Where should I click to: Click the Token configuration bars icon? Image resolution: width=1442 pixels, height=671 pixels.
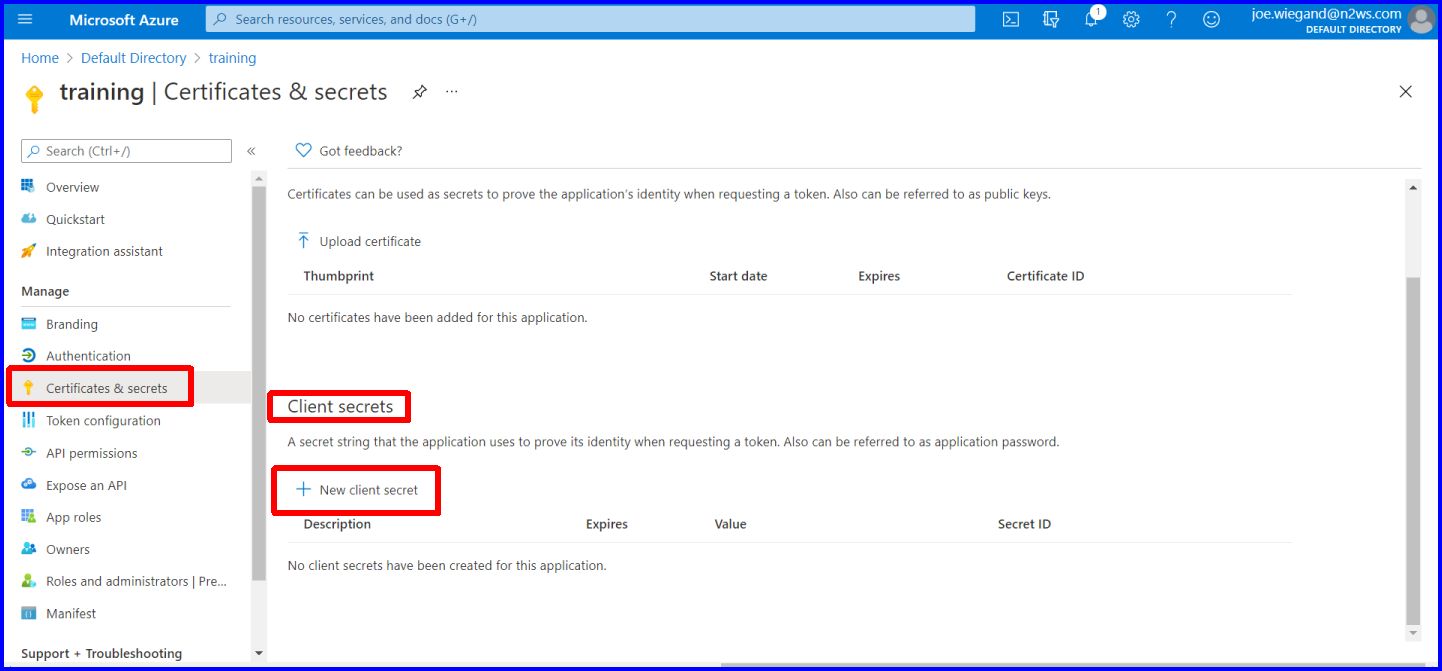point(28,421)
